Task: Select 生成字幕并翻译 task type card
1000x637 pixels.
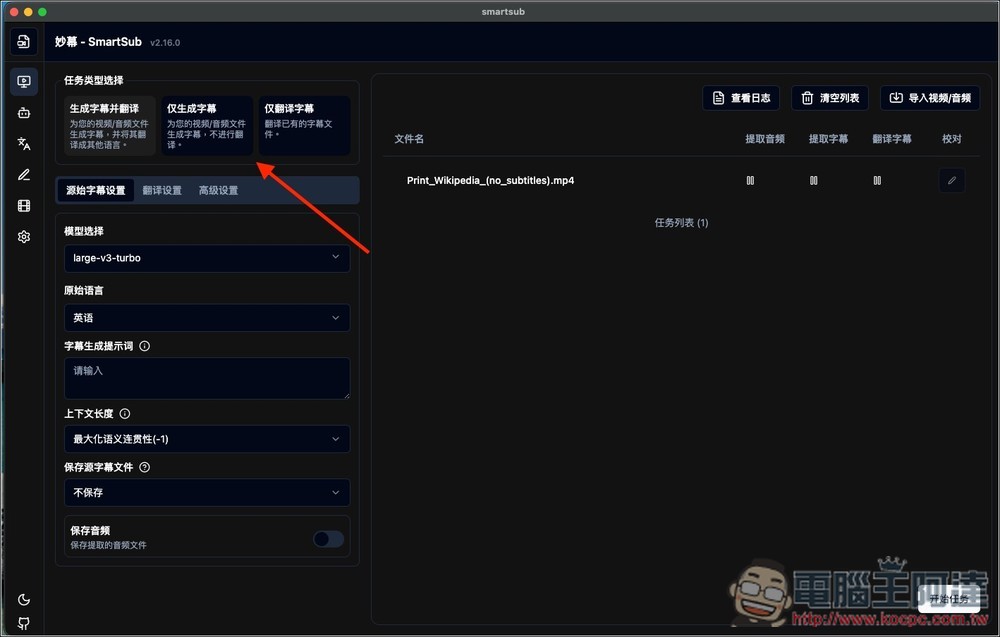Action: tap(109, 126)
